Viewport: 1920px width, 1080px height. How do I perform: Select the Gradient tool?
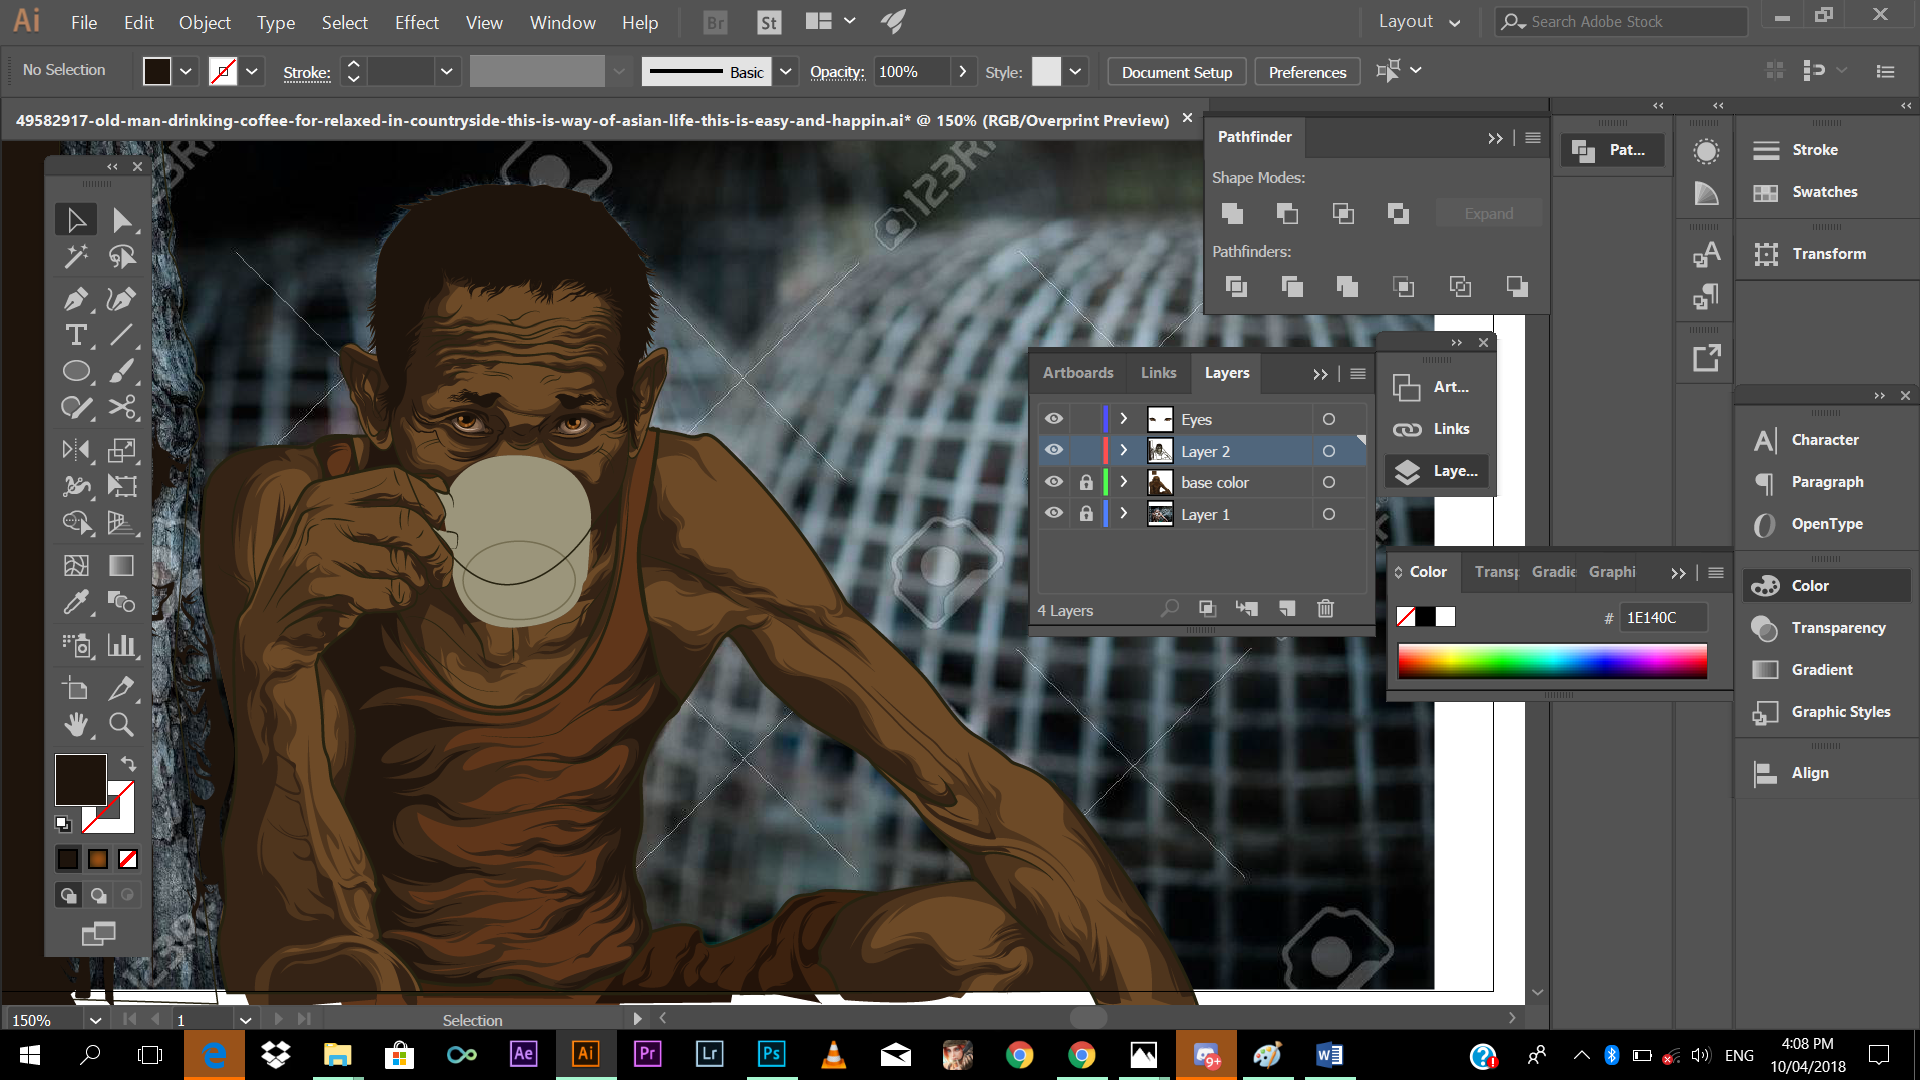click(x=122, y=566)
